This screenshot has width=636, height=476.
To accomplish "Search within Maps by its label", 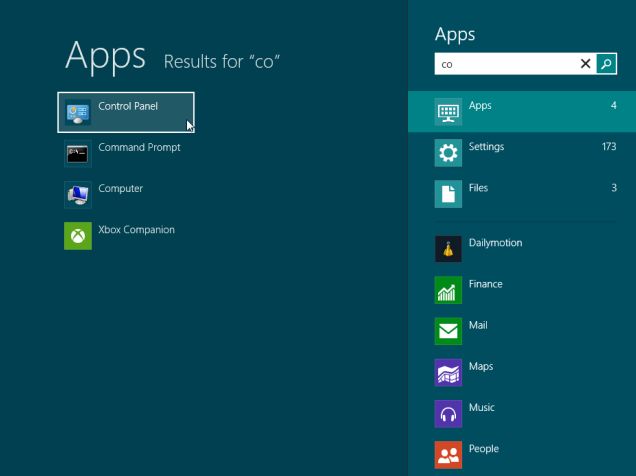I will (481, 367).
